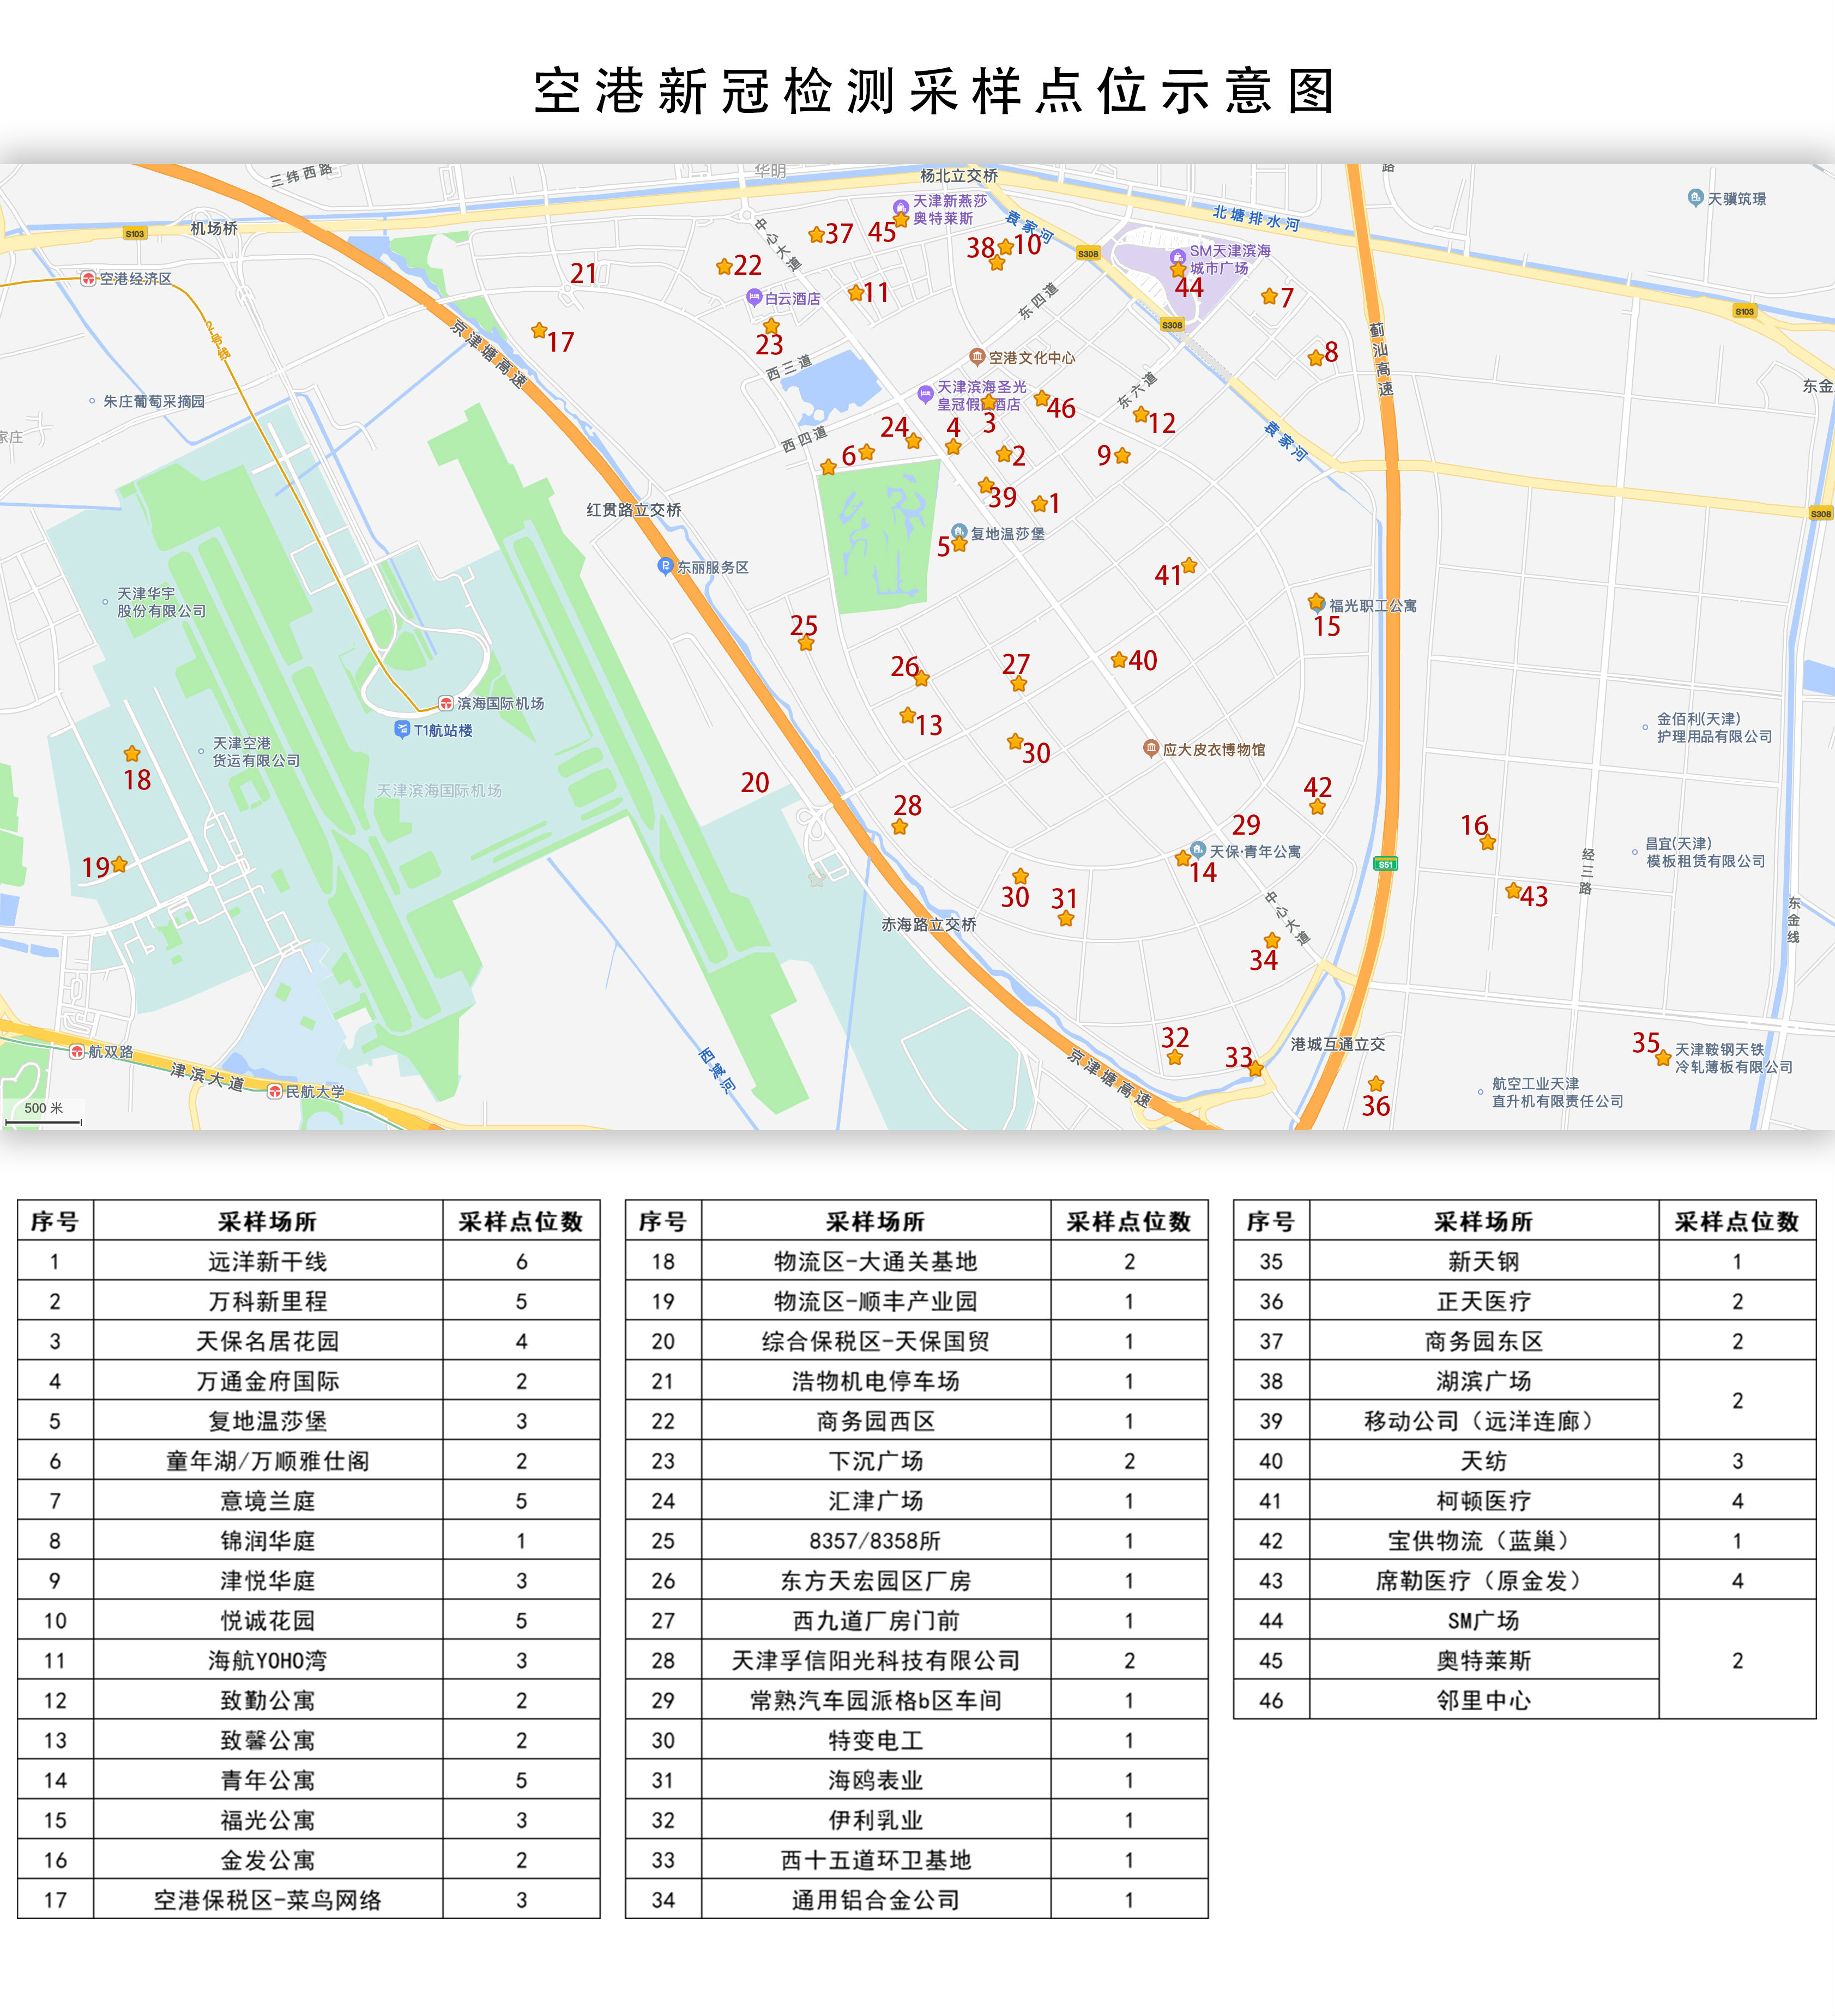Click the 西十五道环卫基地 table cell
The width and height of the screenshot is (1835, 2016).
coord(876,1859)
